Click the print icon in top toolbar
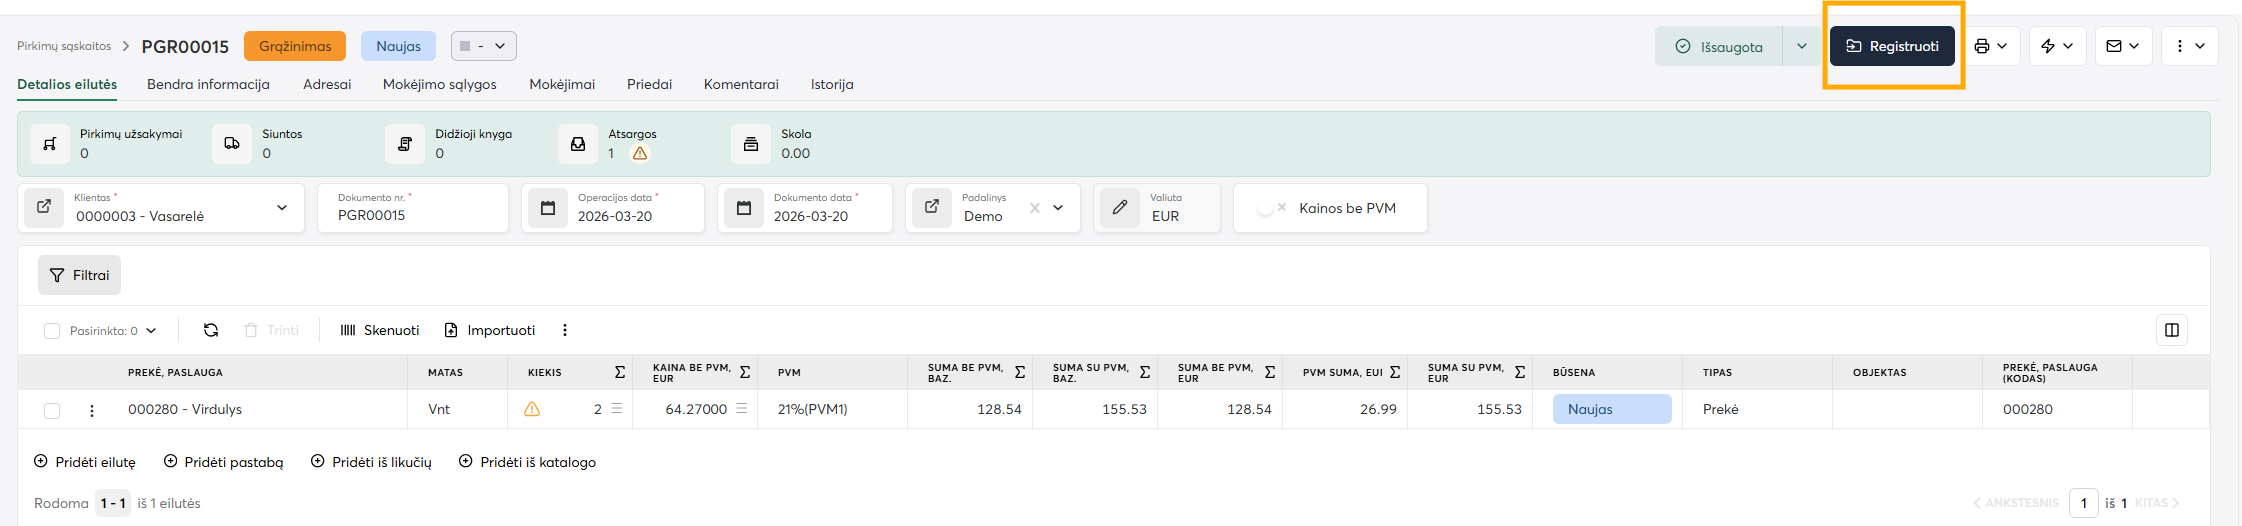The width and height of the screenshot is (2242, 526). click(x=1982, y=46)
